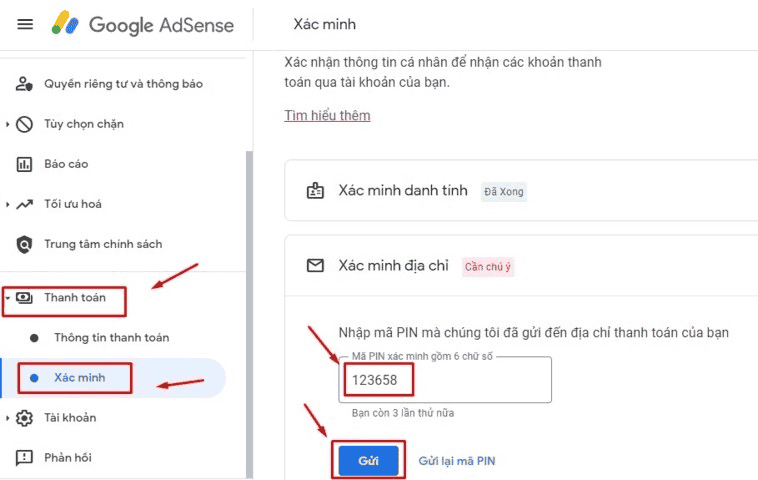
Task: Click the Đã Xong status badge
Action: [504, 192]
